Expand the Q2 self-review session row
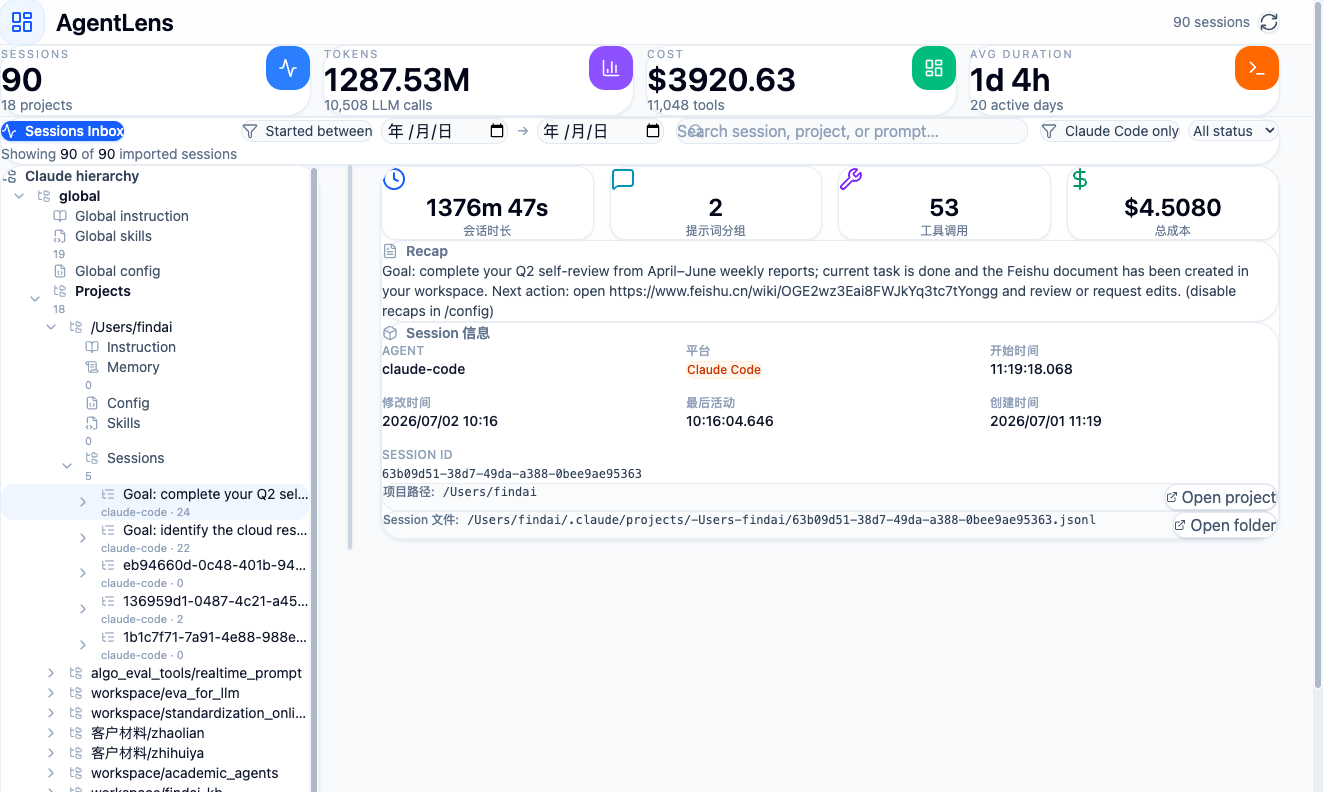The height and width of the screenshot is (792, 1323). coord(83,502)
